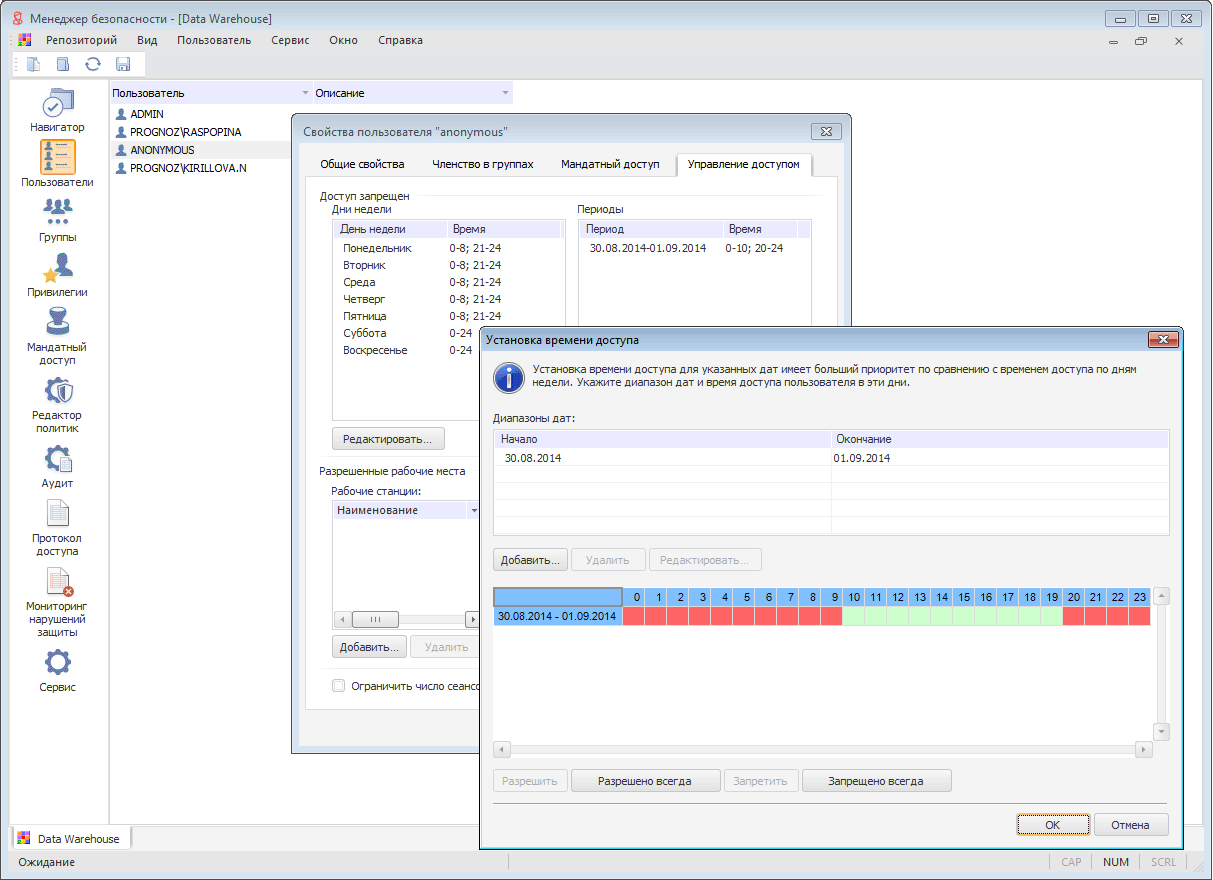The width and height of the screenshot is (1213, 880).
Task: Open the Наименование column dropdown arrow
Action: [x=473, y=511]
